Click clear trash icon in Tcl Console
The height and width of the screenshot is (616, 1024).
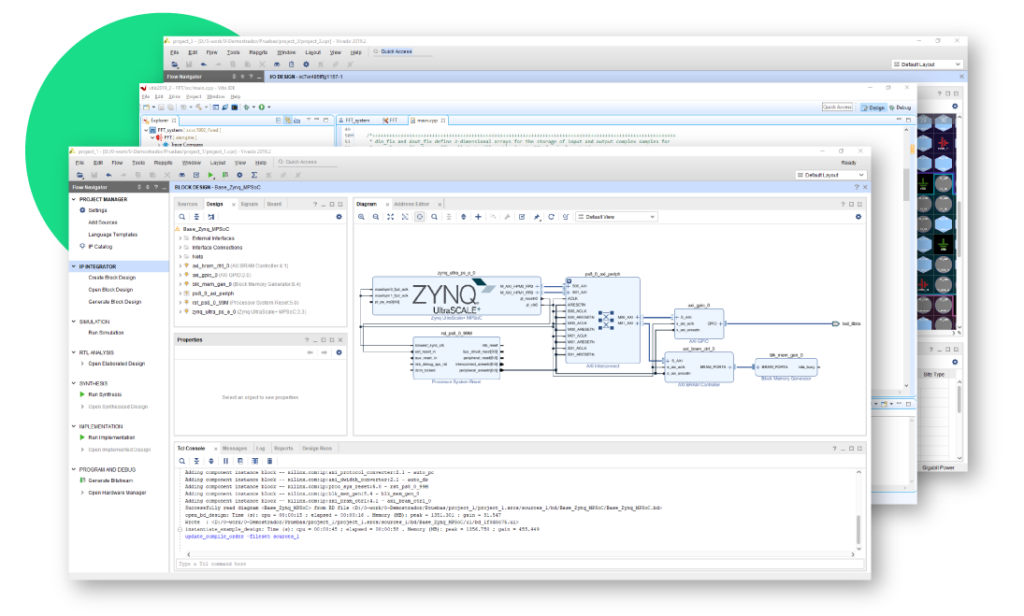[x=269, y=461]
